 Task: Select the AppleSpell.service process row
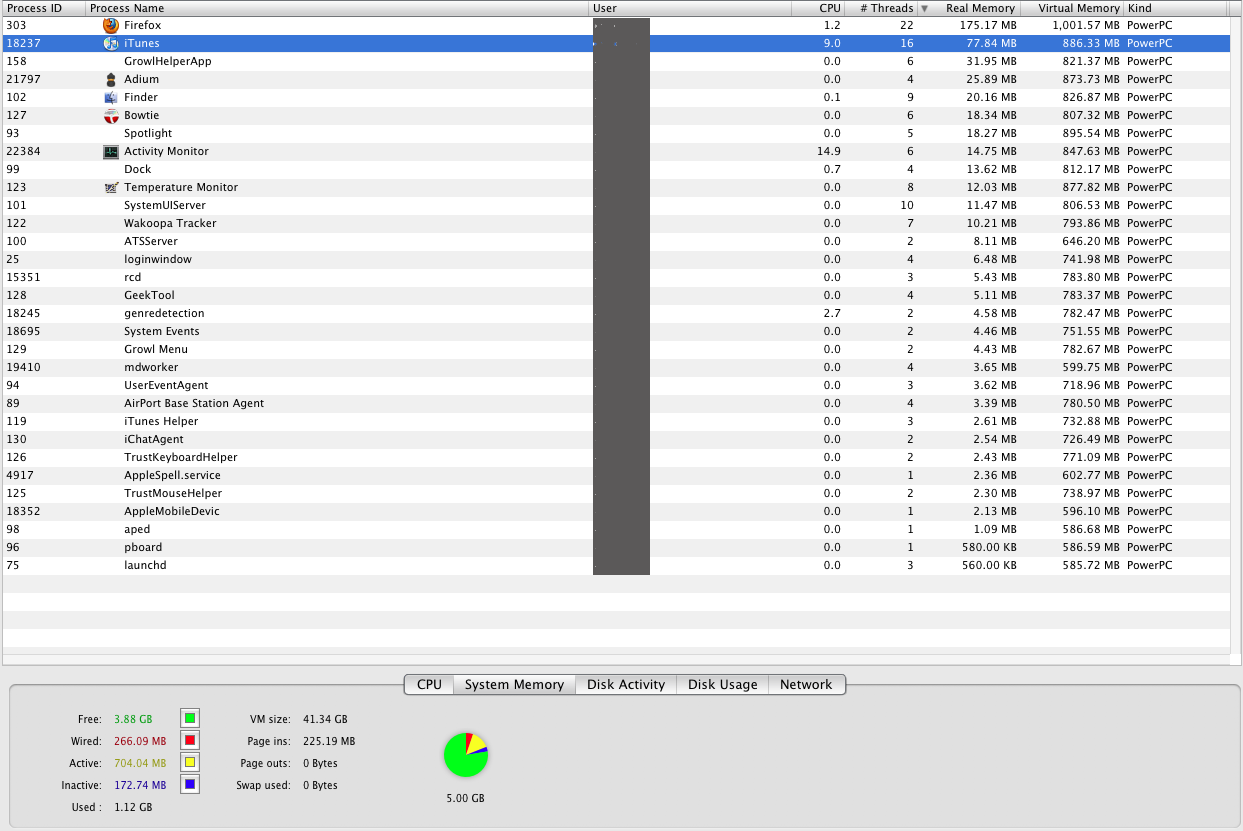tap(616, 475)
